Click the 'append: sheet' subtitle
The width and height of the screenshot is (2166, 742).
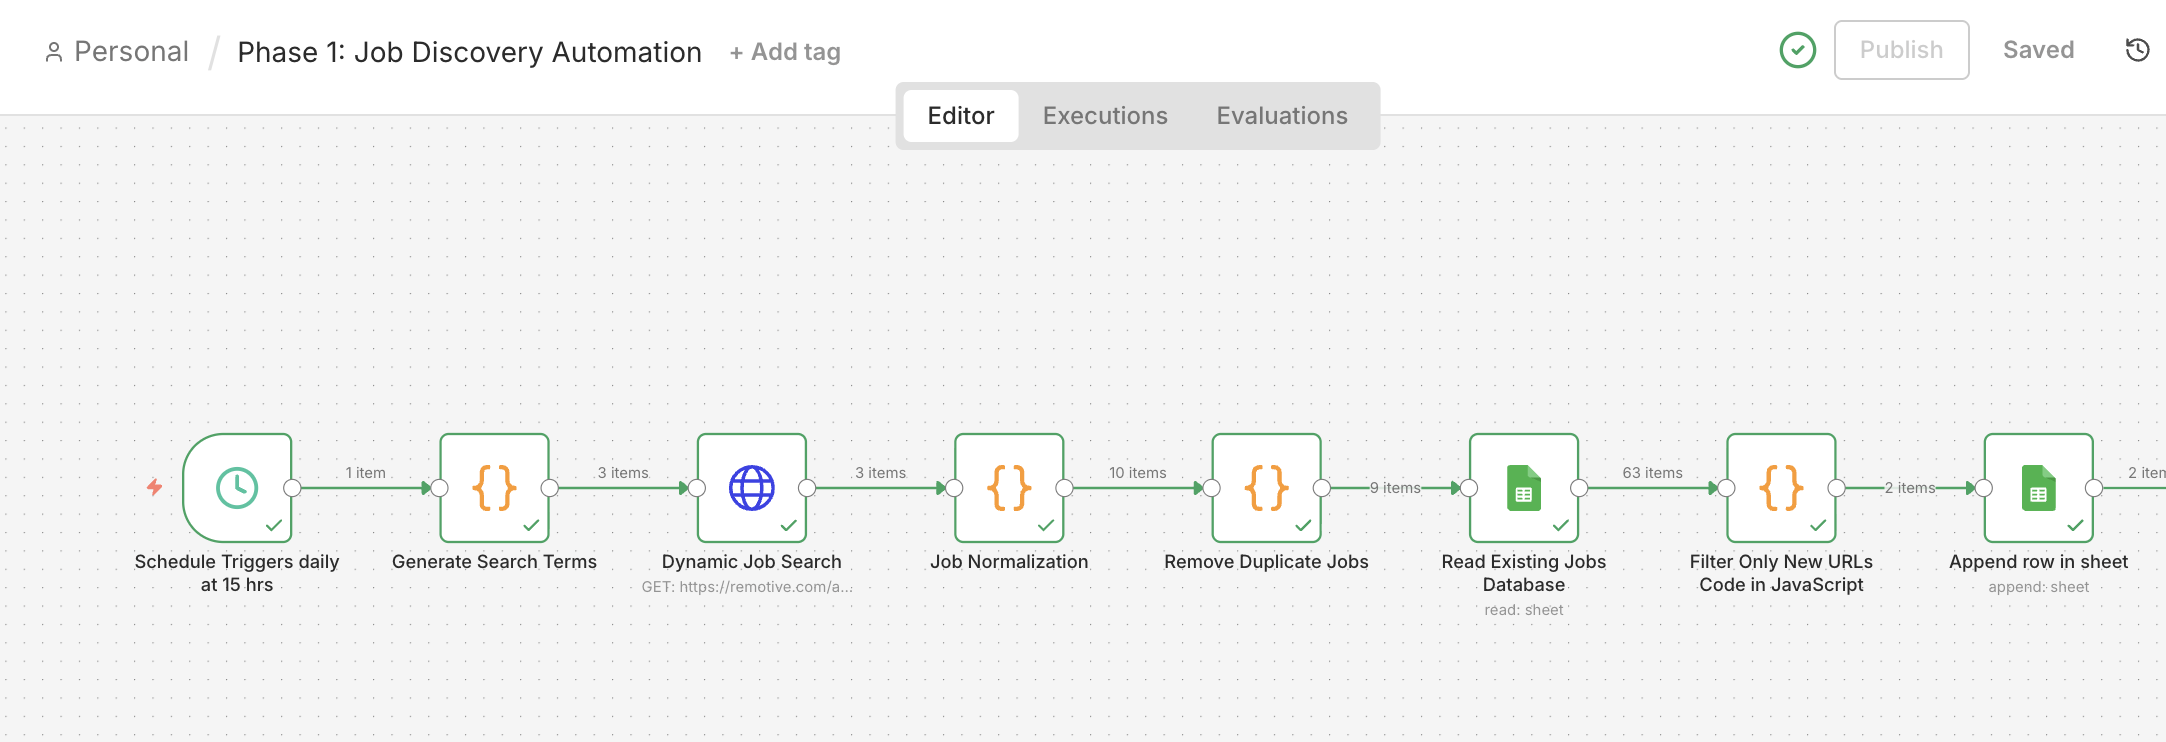click(2039, 587)
